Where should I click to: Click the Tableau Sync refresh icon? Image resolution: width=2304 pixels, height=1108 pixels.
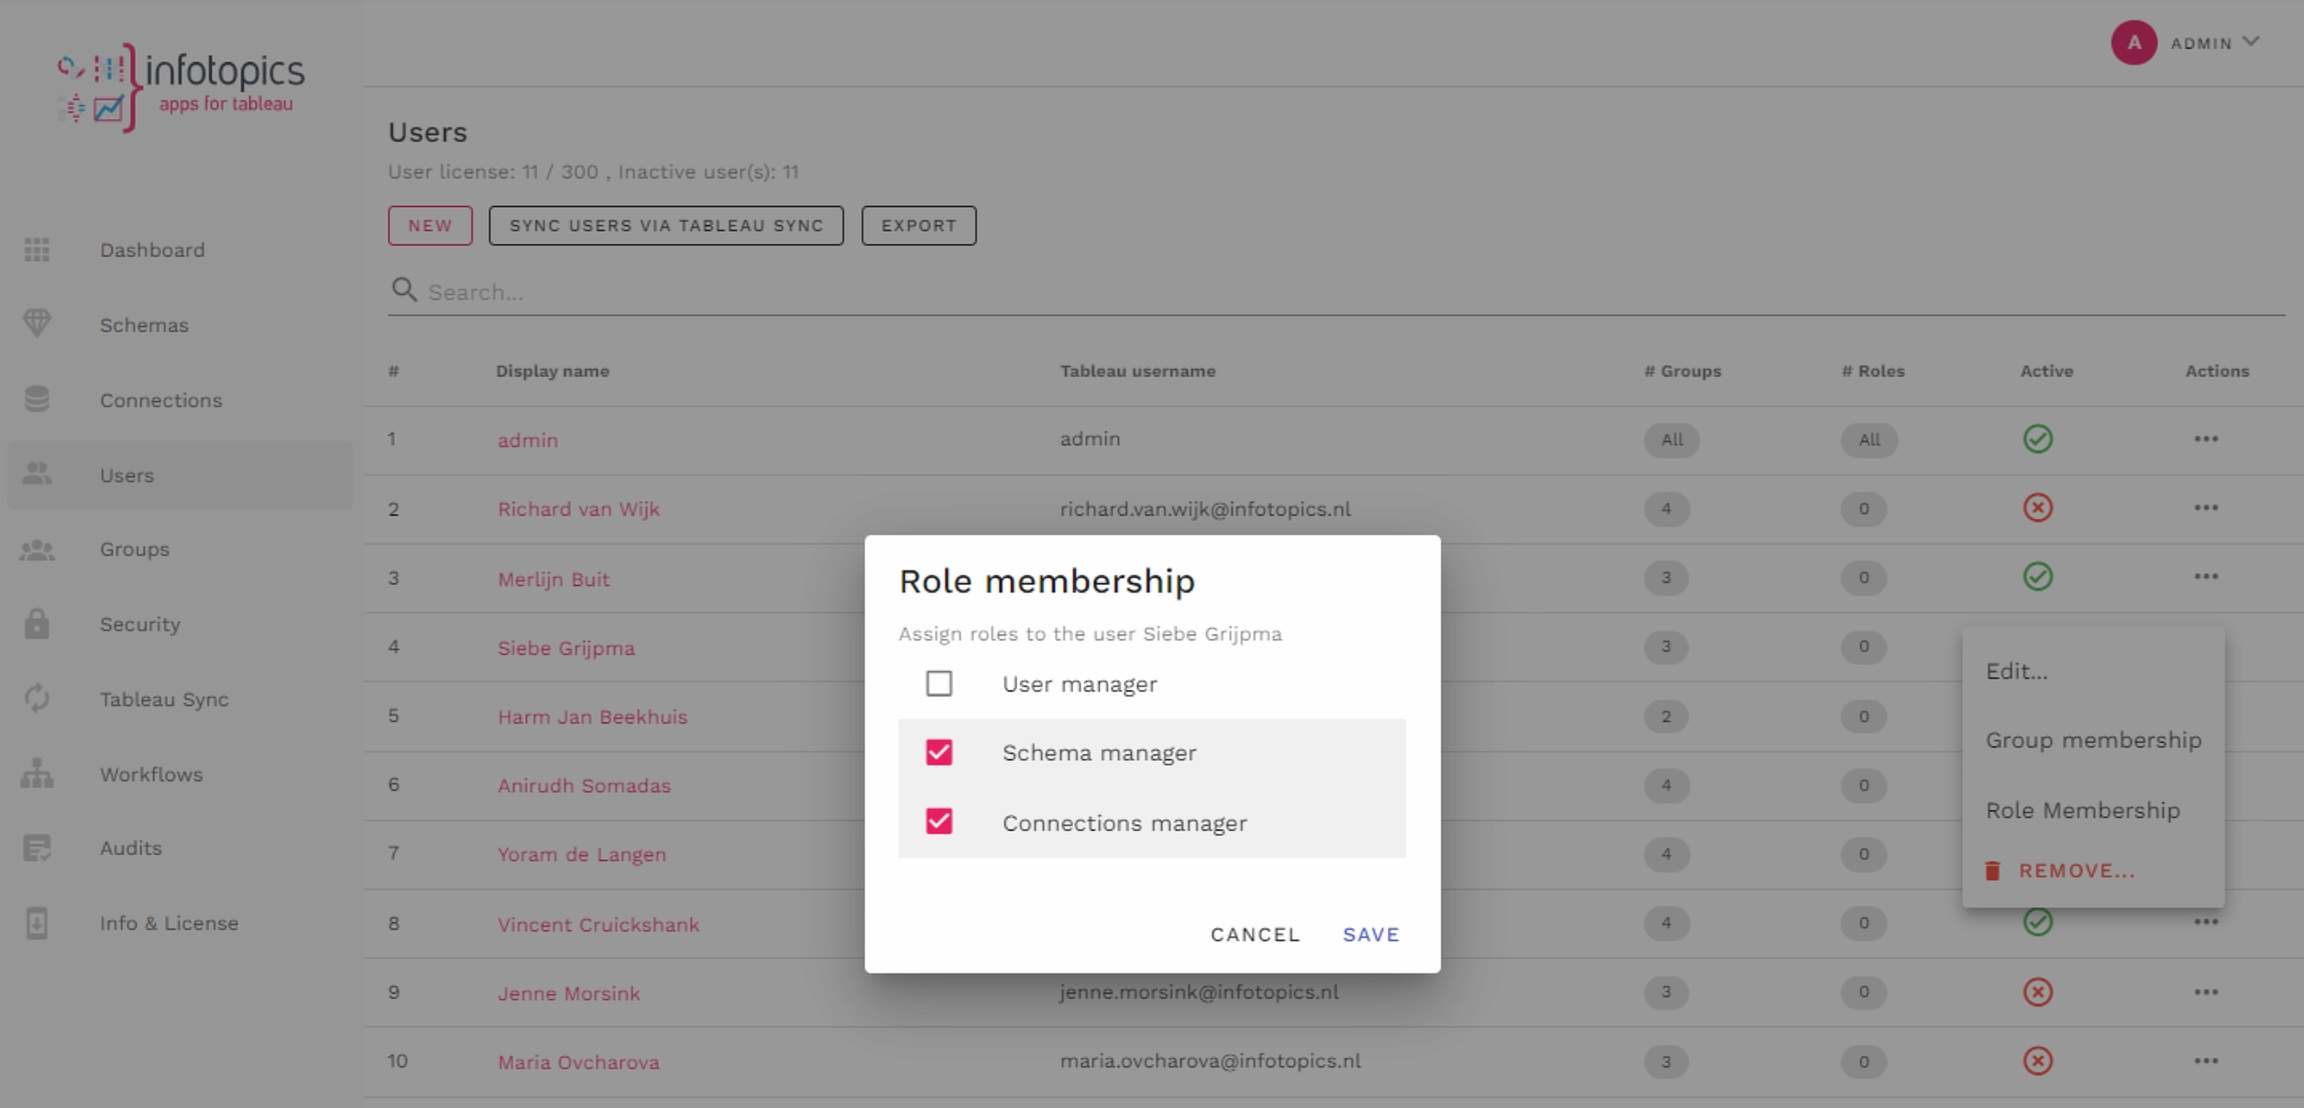pyautogui.click(x=37, y=698)
